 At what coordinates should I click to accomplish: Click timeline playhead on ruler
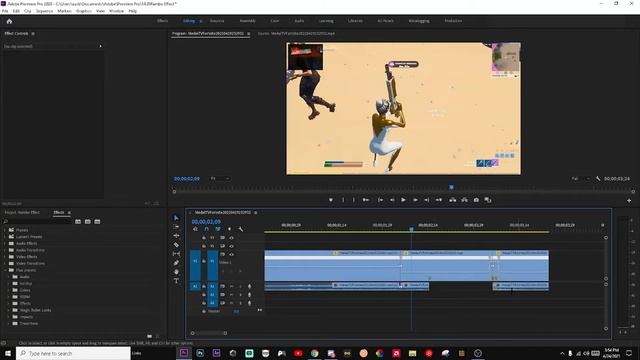pos(411,229)
